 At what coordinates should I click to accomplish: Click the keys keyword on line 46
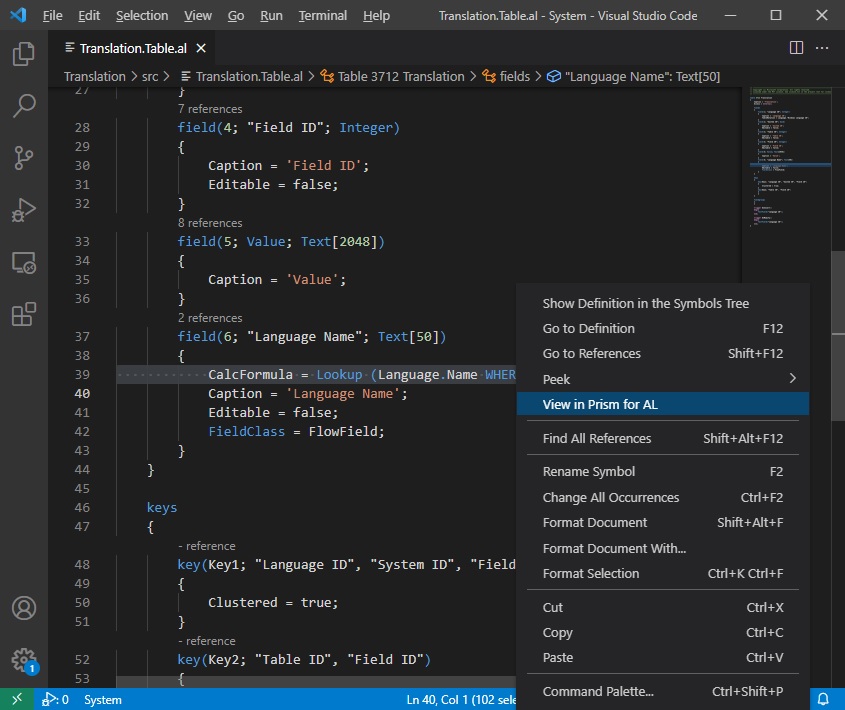pos(162,508)
